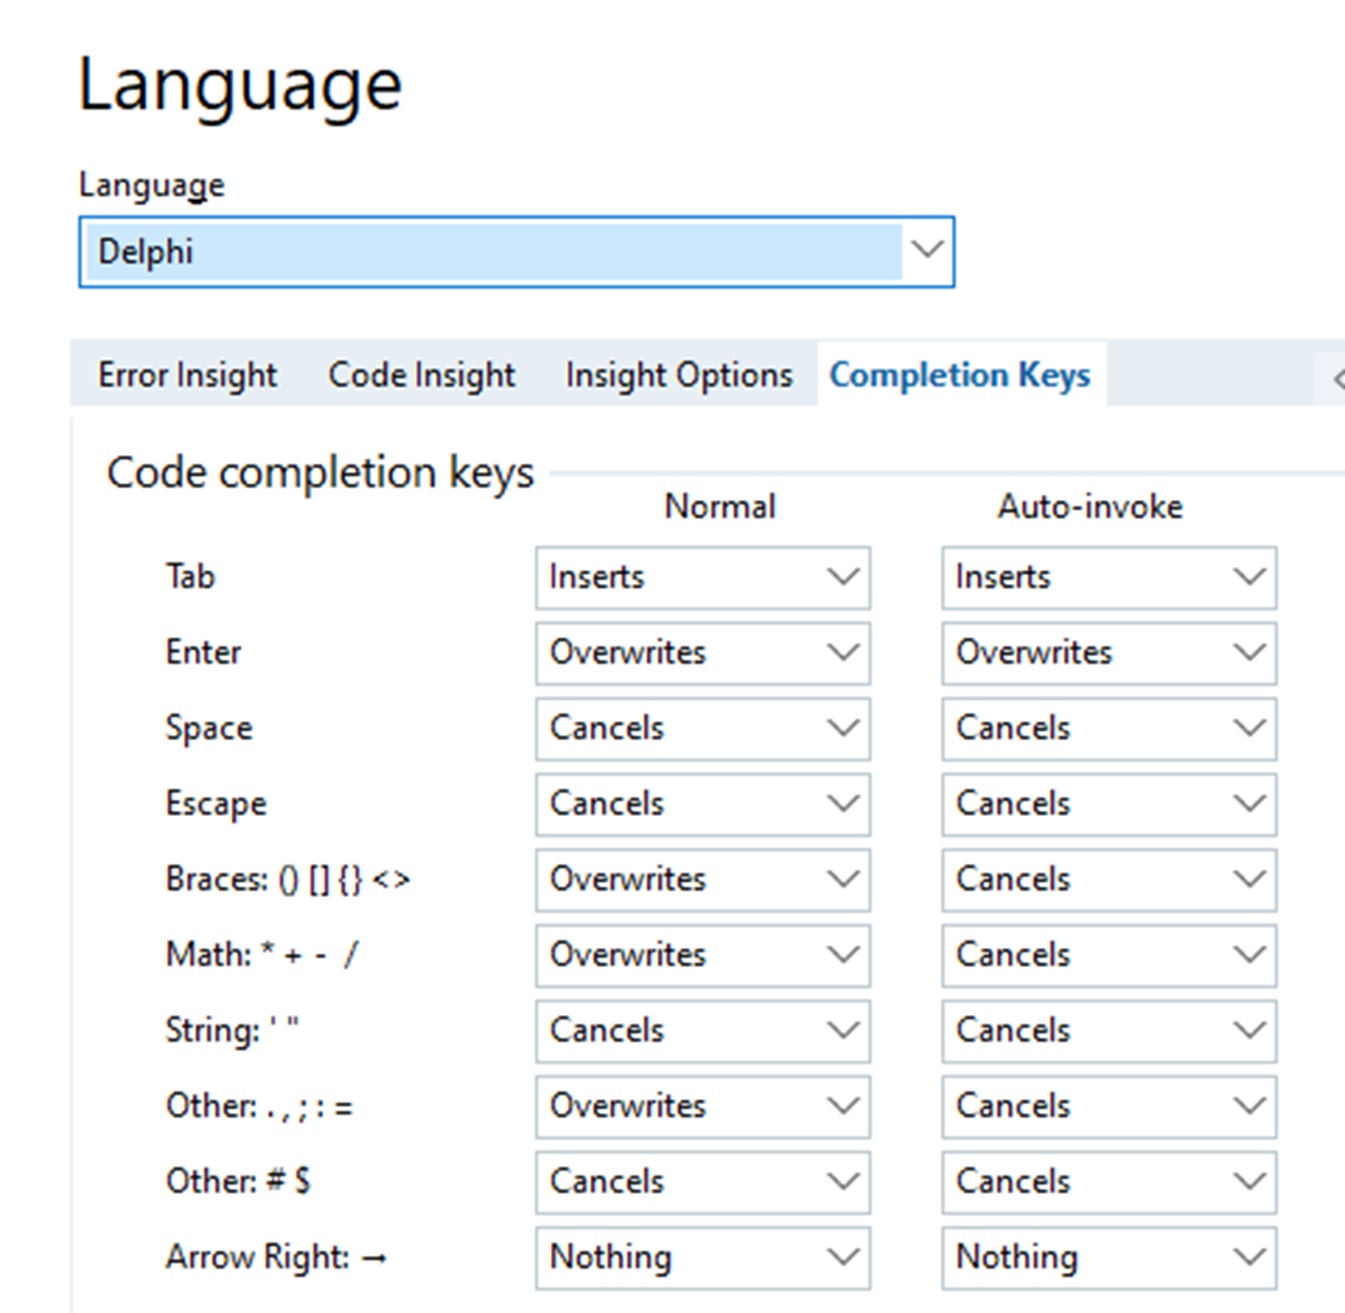This screenshot has width=1345, height=1313.
Task: Select the Completion Keys tab
Action: [x=959, y=375]
